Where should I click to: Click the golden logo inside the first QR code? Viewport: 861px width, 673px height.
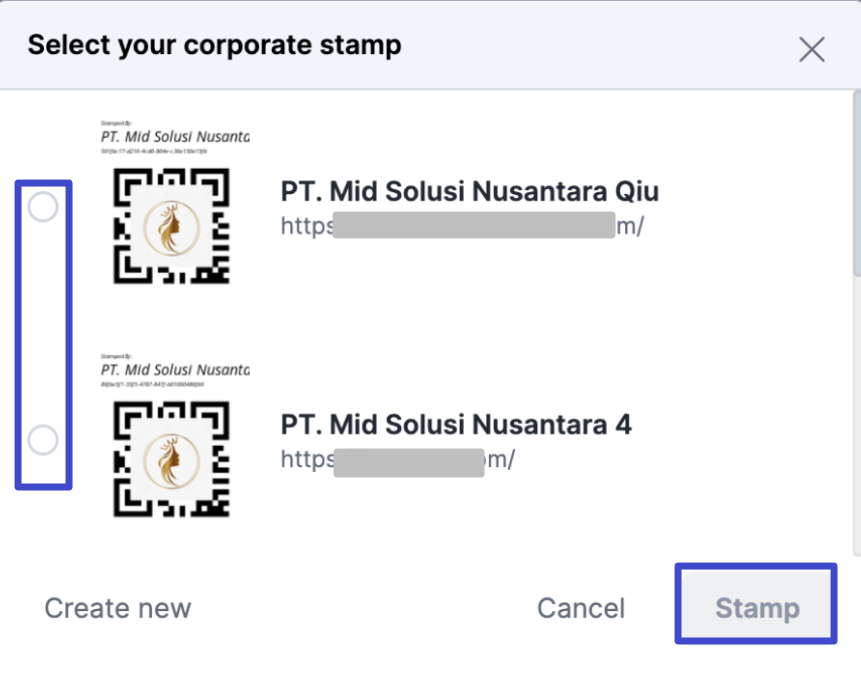(171, 228)
